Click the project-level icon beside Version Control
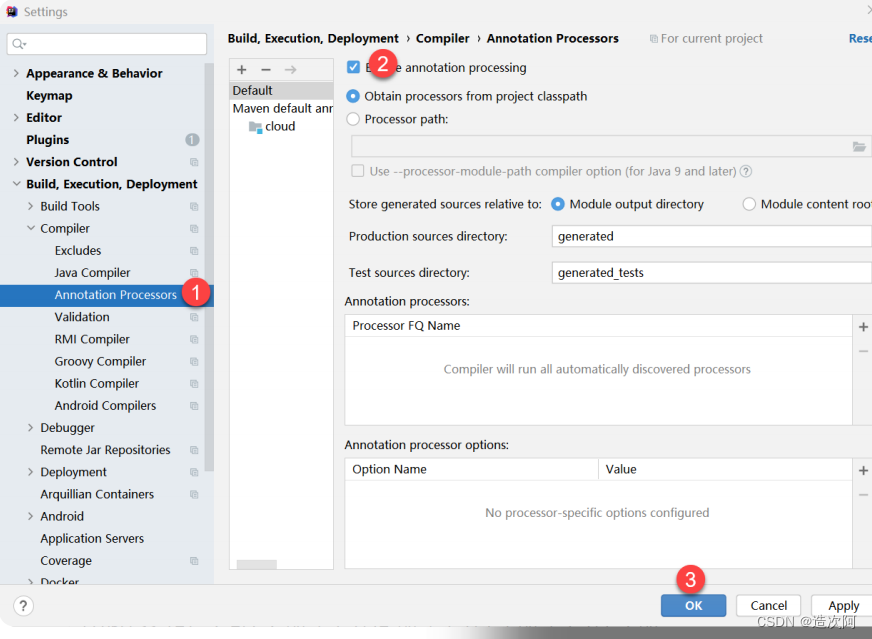The height and width of the screenshot is (639, 872). click(194, 162)
